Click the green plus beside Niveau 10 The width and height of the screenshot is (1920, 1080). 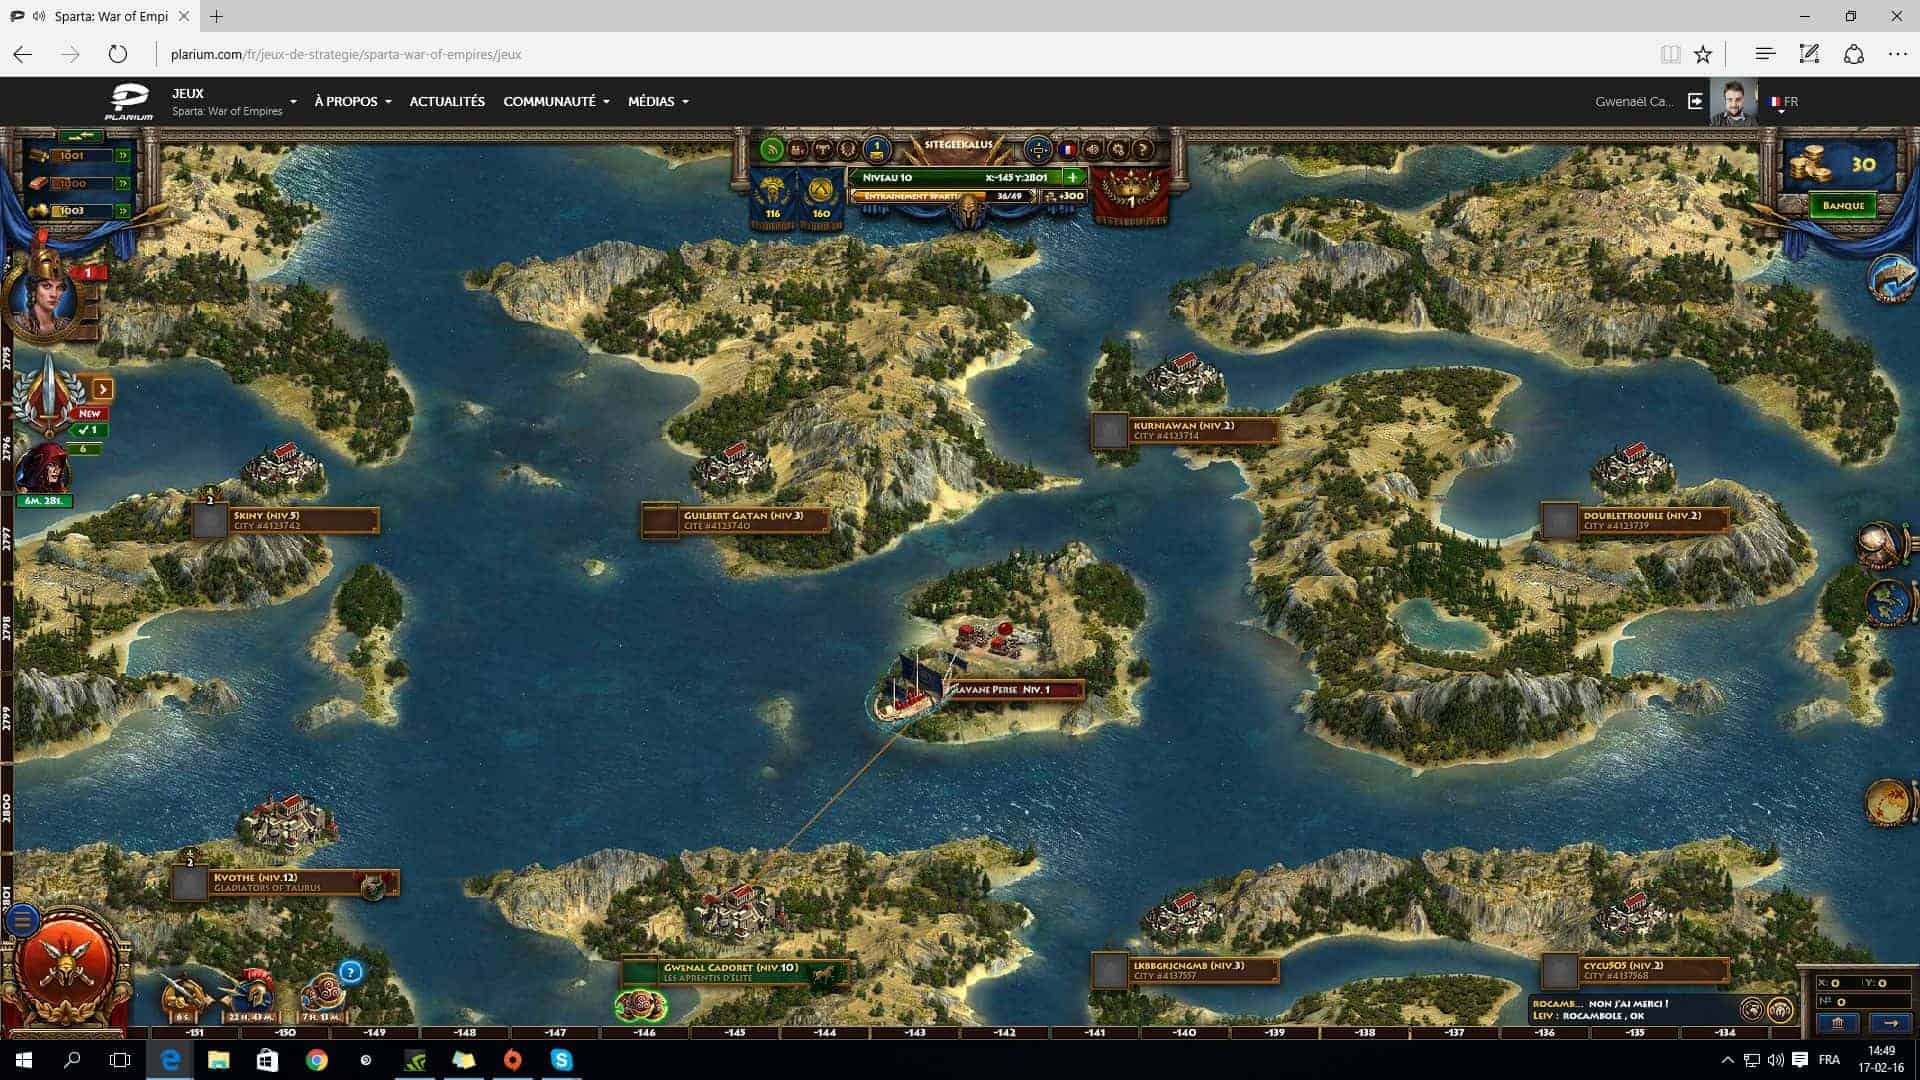(x=1073, y=177)
